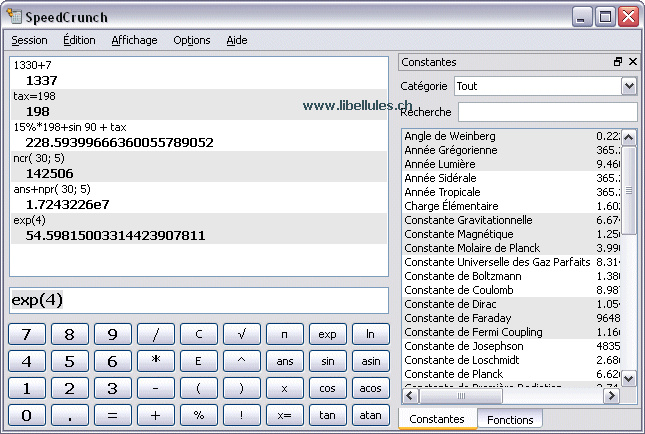Click the 3 keypad button
The image size is (645, 434).
click(113, 388)
